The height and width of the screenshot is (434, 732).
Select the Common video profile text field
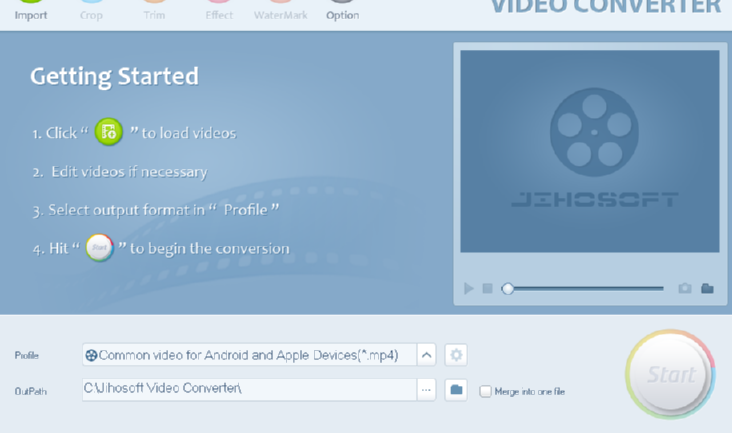249,355
